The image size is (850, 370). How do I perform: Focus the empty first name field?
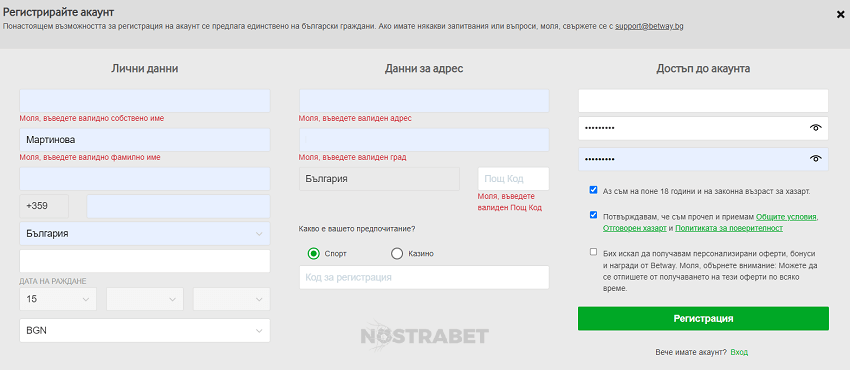pos(145,101)
